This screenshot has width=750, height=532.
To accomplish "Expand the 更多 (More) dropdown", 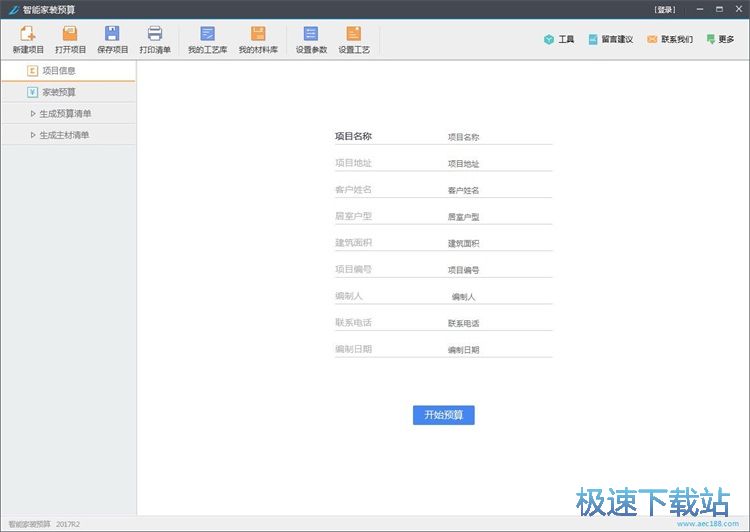I will point(720,40).
